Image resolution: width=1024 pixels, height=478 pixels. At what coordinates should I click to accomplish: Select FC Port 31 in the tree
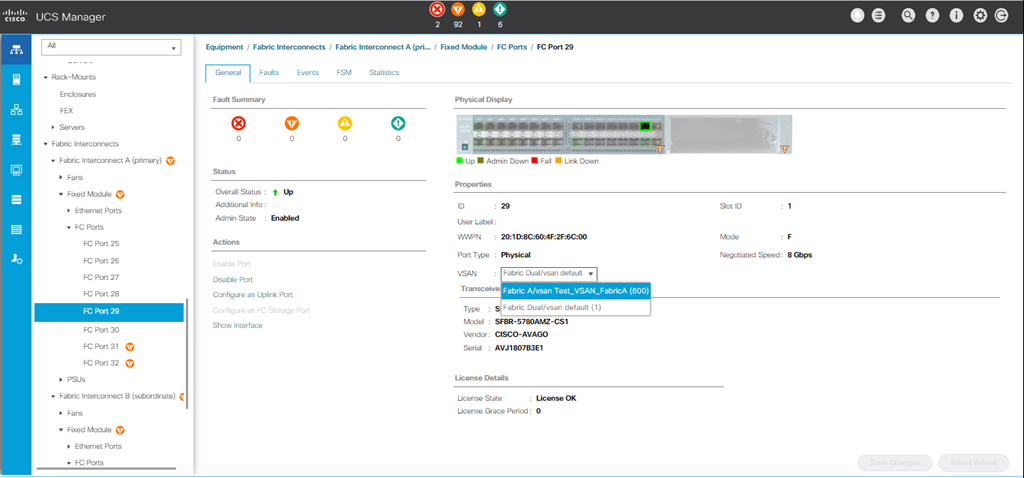click(x=101, y=346)
